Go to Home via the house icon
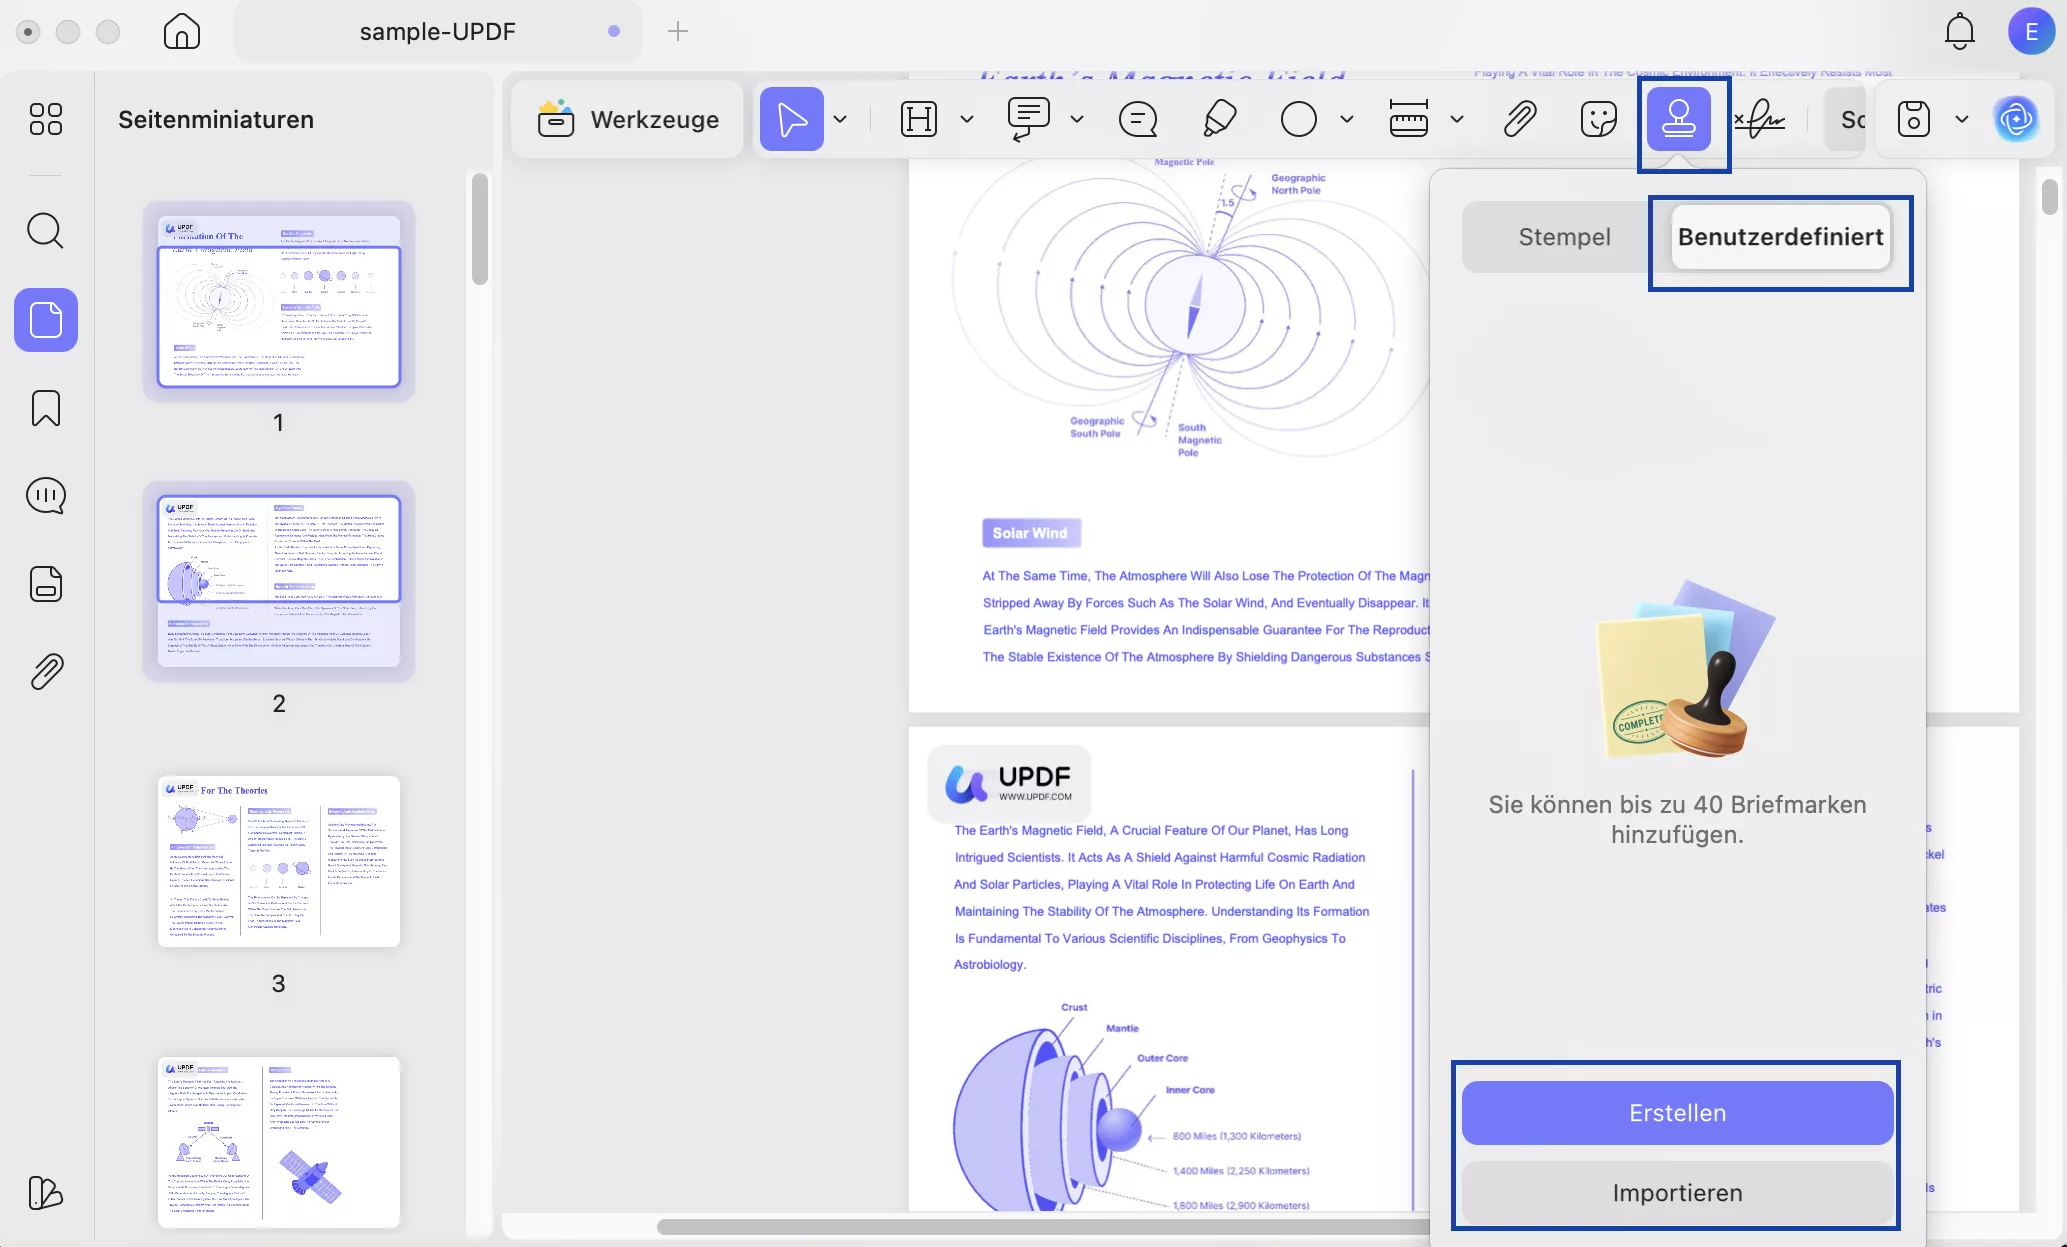2067x1247 pixels. pyautogui.click(x=181, y=31)
